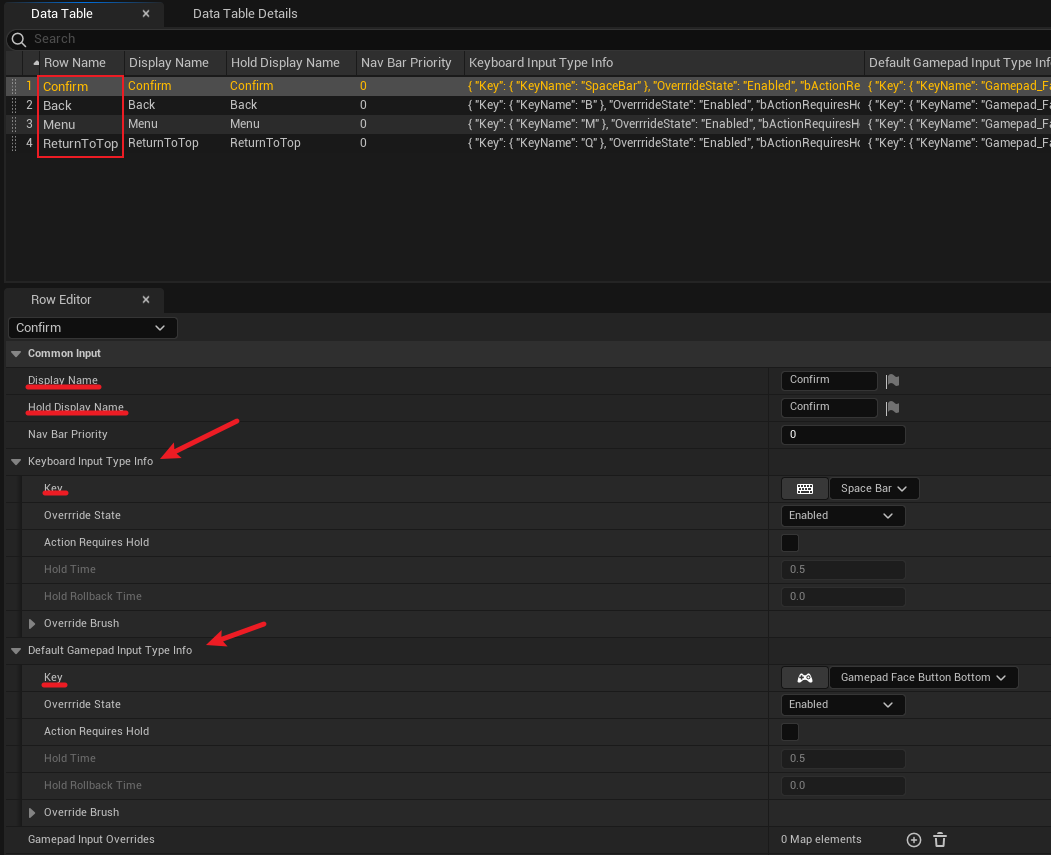
Task: Sort by Default Gamepad Input Type Info column header
Action: [959, 62]
